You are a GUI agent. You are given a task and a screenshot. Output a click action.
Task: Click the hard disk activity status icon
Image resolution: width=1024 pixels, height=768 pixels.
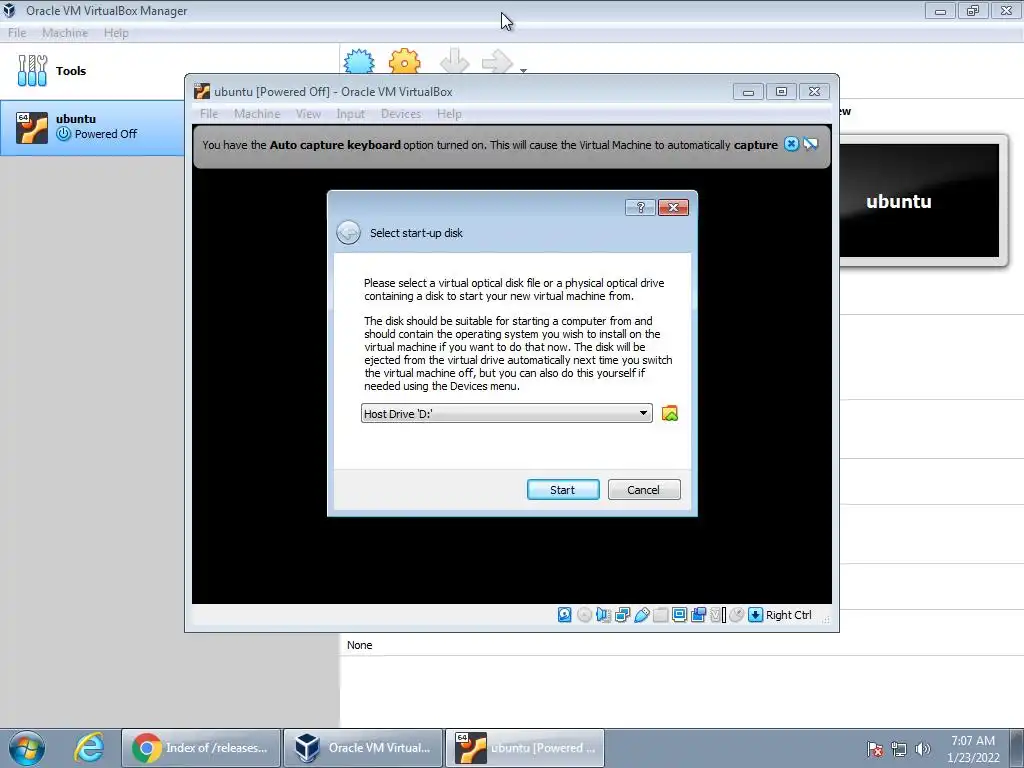click(565, 615)
